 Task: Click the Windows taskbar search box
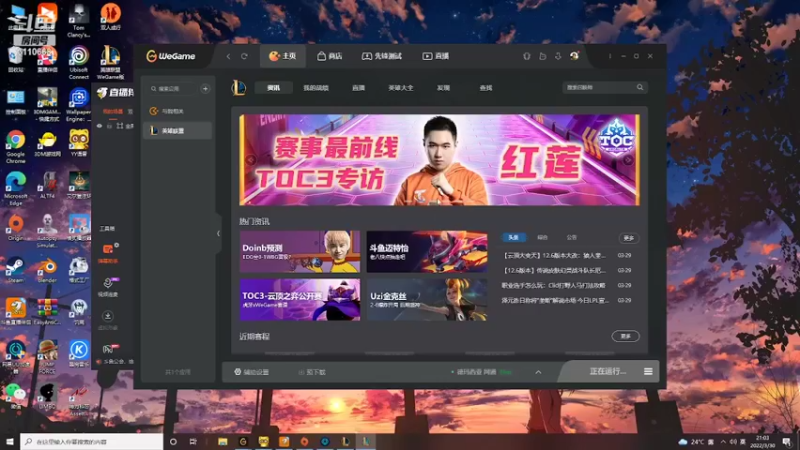coord(92,441)
